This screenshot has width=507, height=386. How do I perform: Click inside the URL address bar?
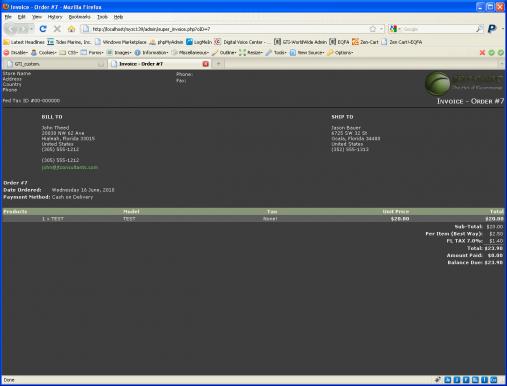(230, 29)
